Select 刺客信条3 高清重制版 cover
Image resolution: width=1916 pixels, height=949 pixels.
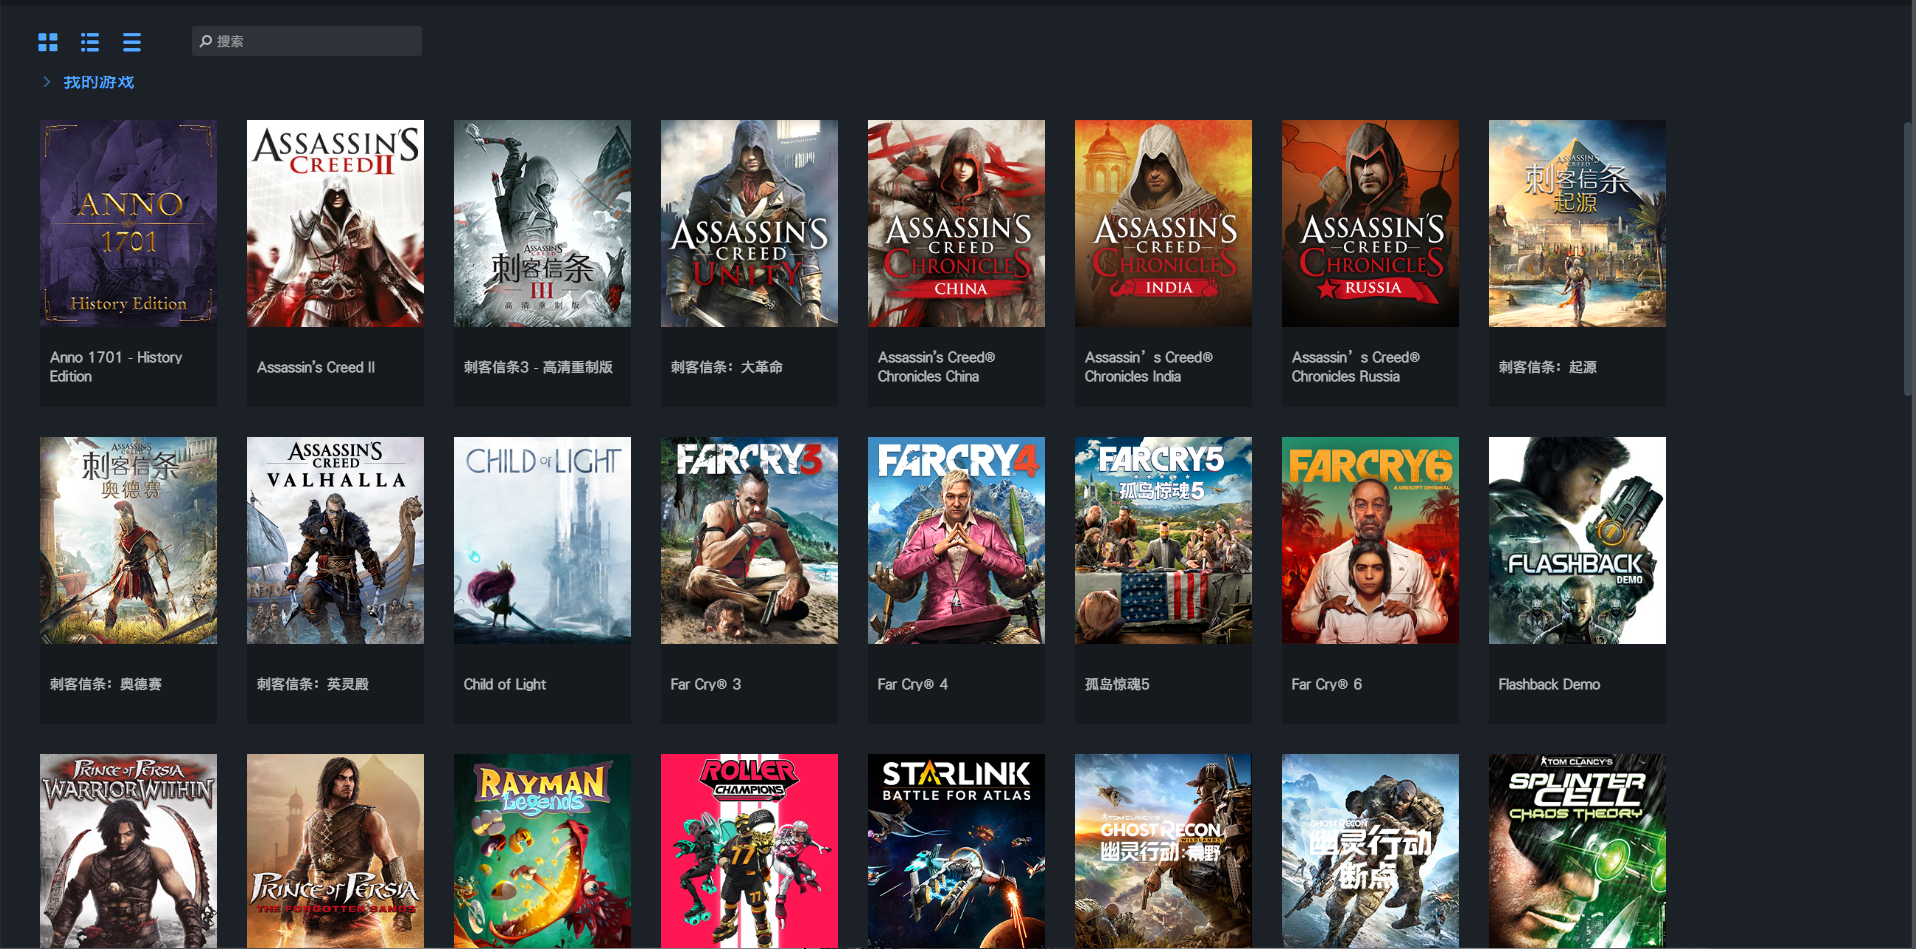[542, 223]
